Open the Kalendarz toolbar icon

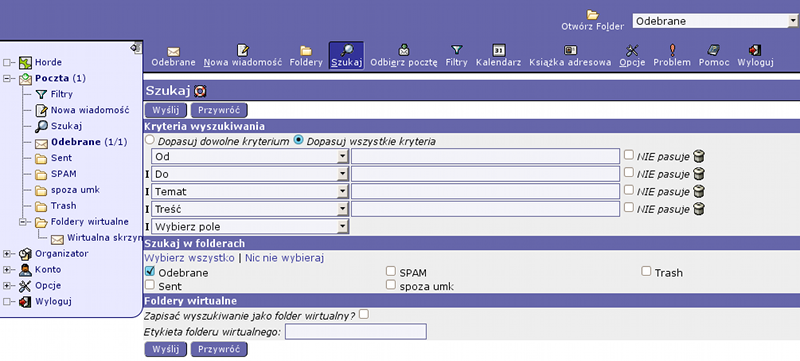pyautogui.click(x=498, y=50)
